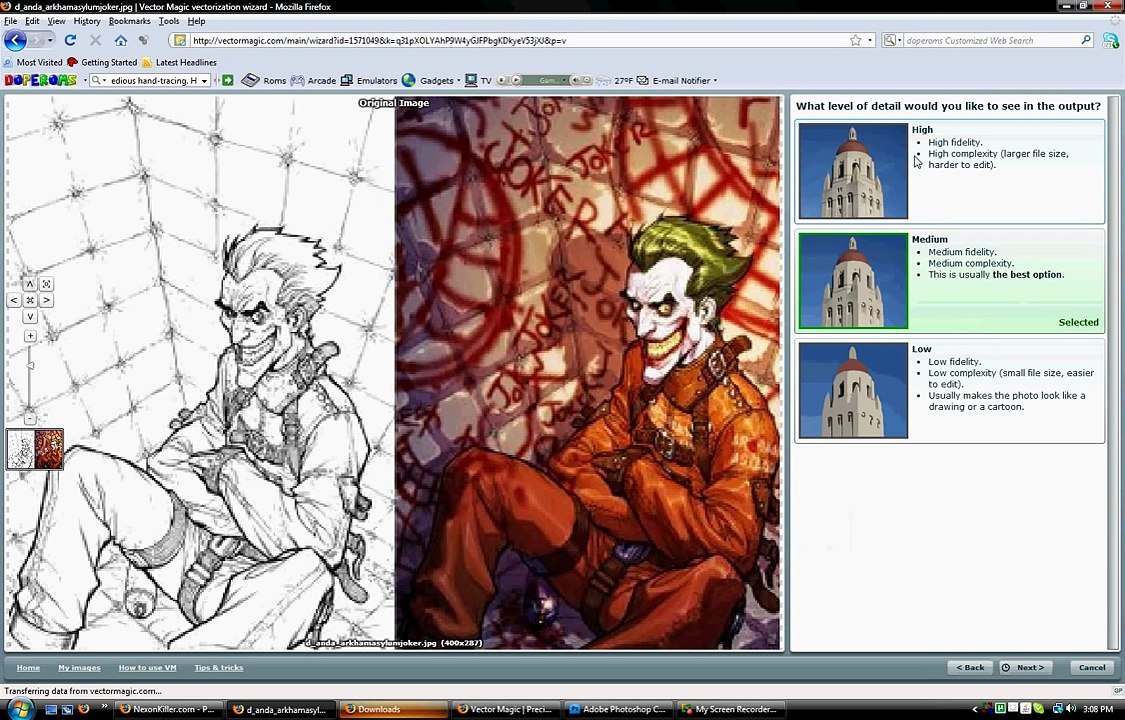Switch to the Downloads taskbar window
The width and height of the screenshot is (1125, 720).
tap(392, 709)
